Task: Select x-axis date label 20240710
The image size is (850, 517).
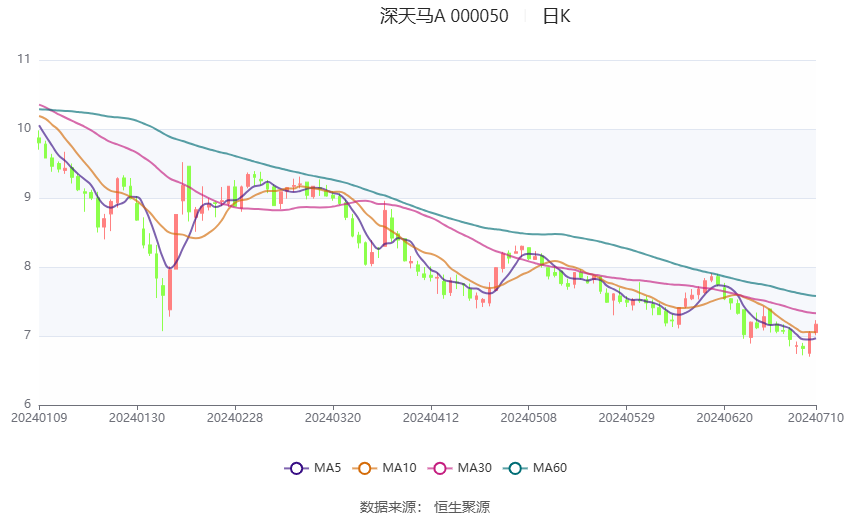Action: click(816, 418)
